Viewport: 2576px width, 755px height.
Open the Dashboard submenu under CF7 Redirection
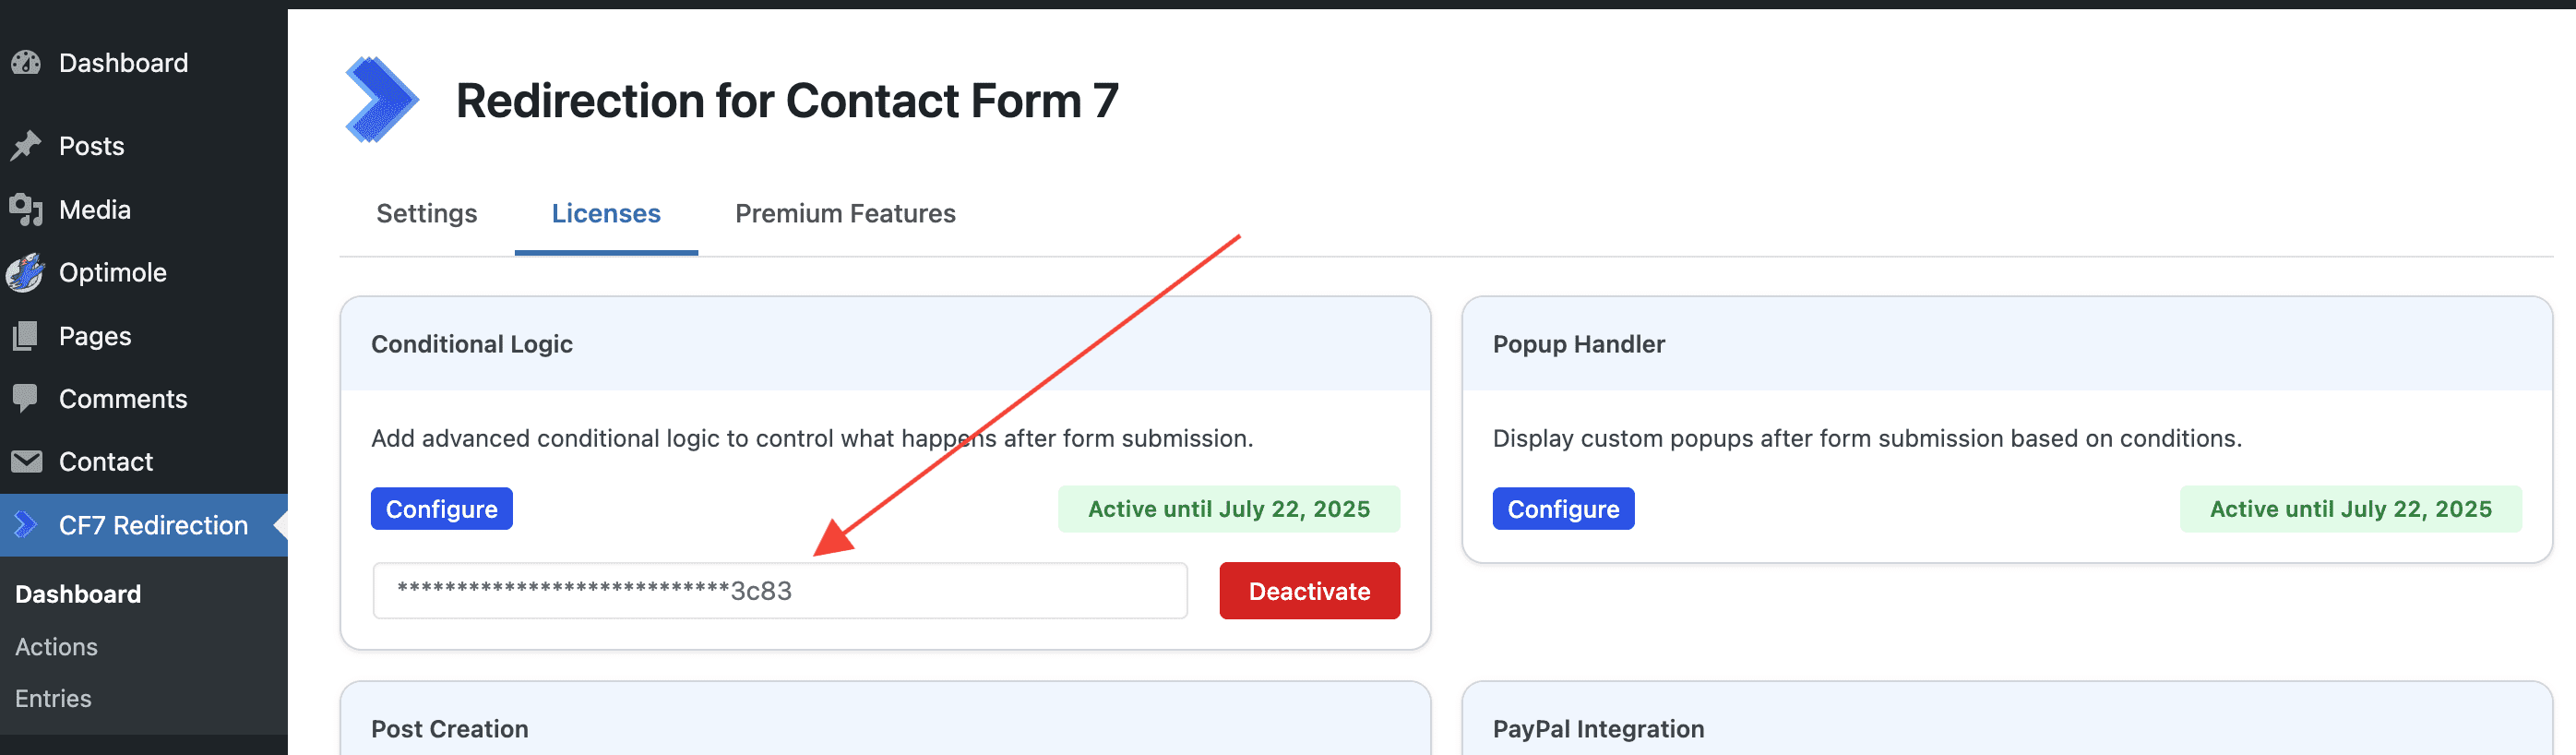point(78,594)
